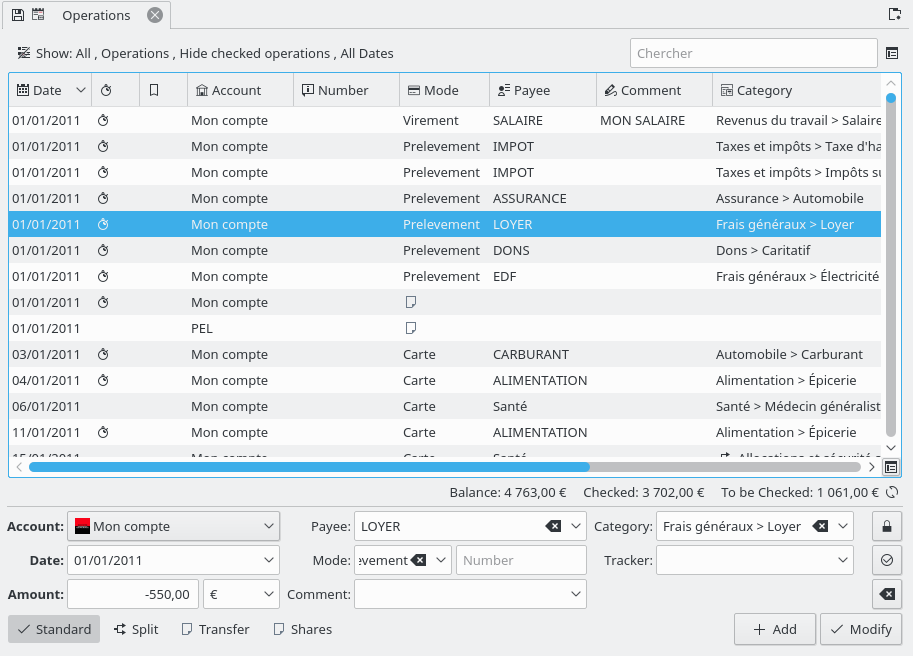This screenshot has height=656, width=913.
Task: Sort by the Comment column header
Action: pyautogui.click(x=654, y=90)
